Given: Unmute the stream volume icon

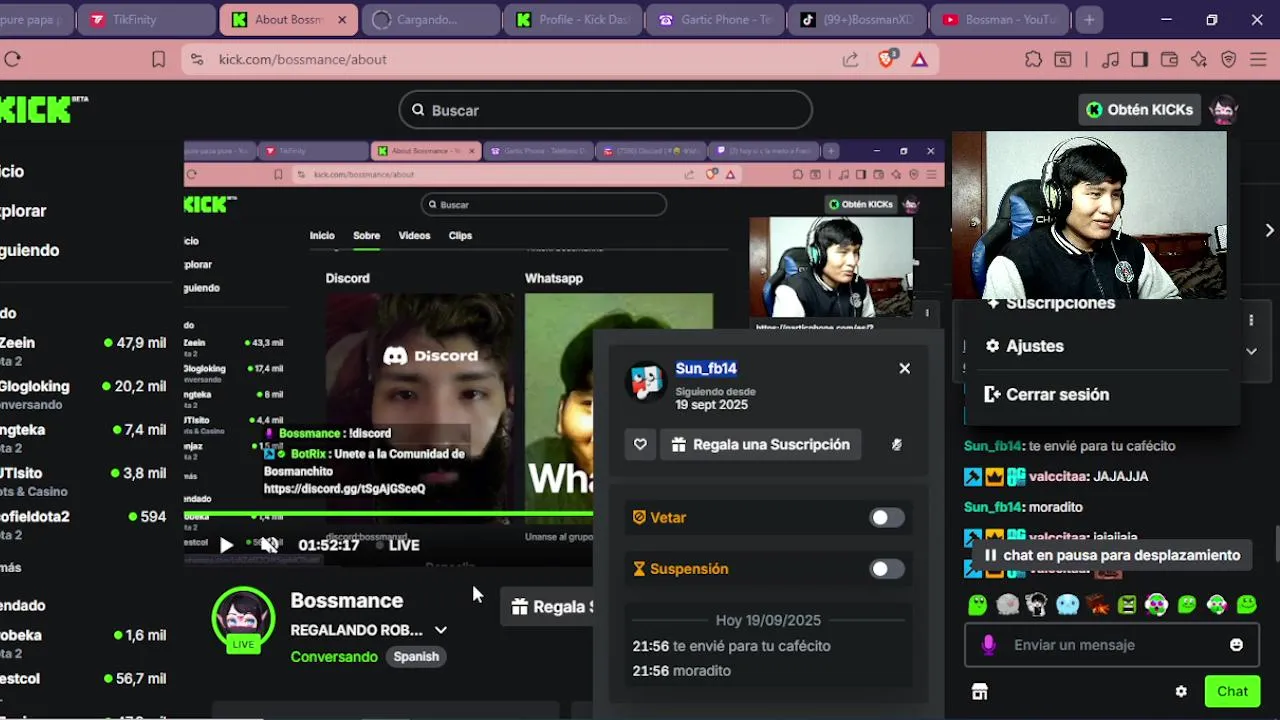Looking at the screenshot, I should tap(269, 545).
